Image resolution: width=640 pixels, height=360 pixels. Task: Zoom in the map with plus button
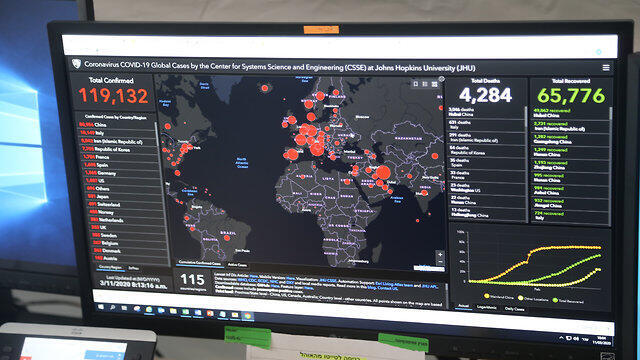point(440,255)
